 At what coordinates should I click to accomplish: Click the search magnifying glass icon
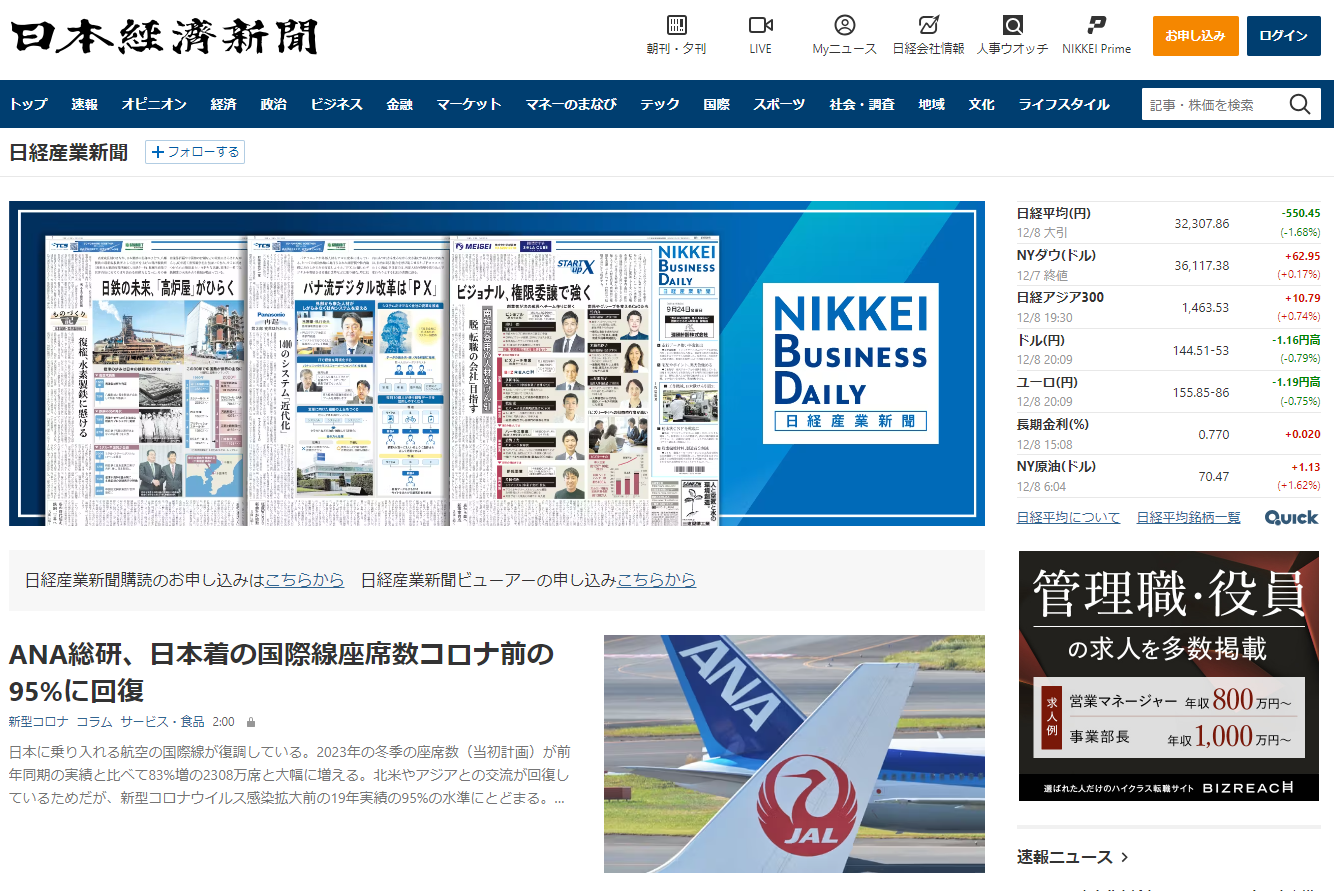(1299, 104)
